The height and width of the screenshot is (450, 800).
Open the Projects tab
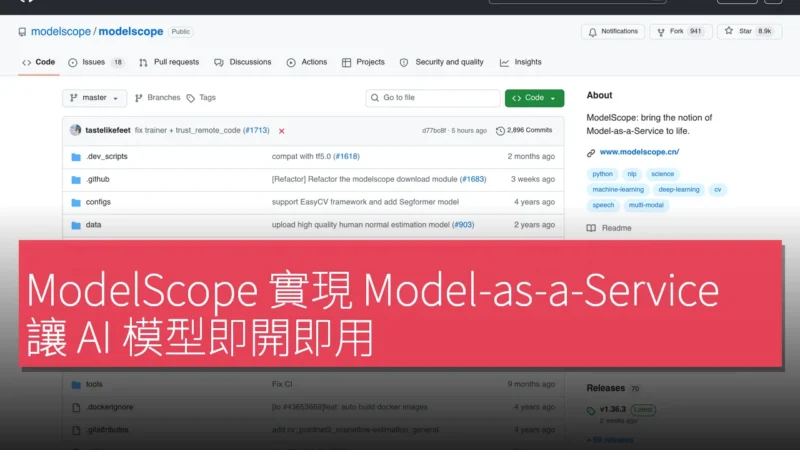(x=363, y=62)
